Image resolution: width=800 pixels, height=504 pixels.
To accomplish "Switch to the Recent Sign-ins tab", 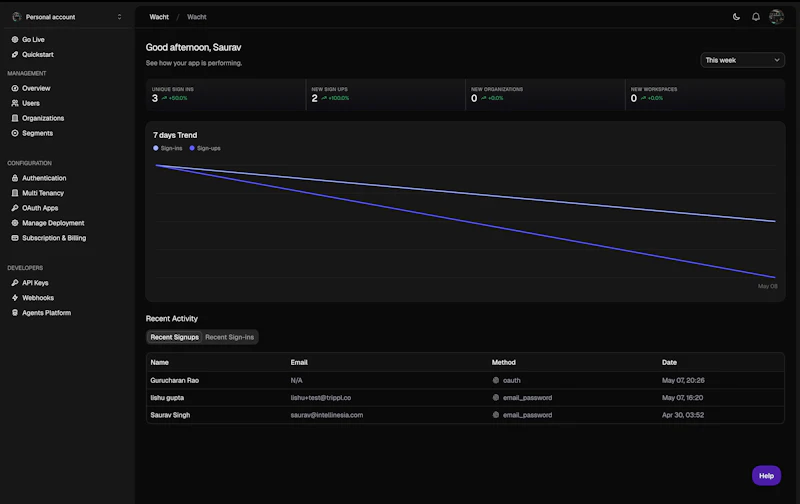I will click(230, 337).
